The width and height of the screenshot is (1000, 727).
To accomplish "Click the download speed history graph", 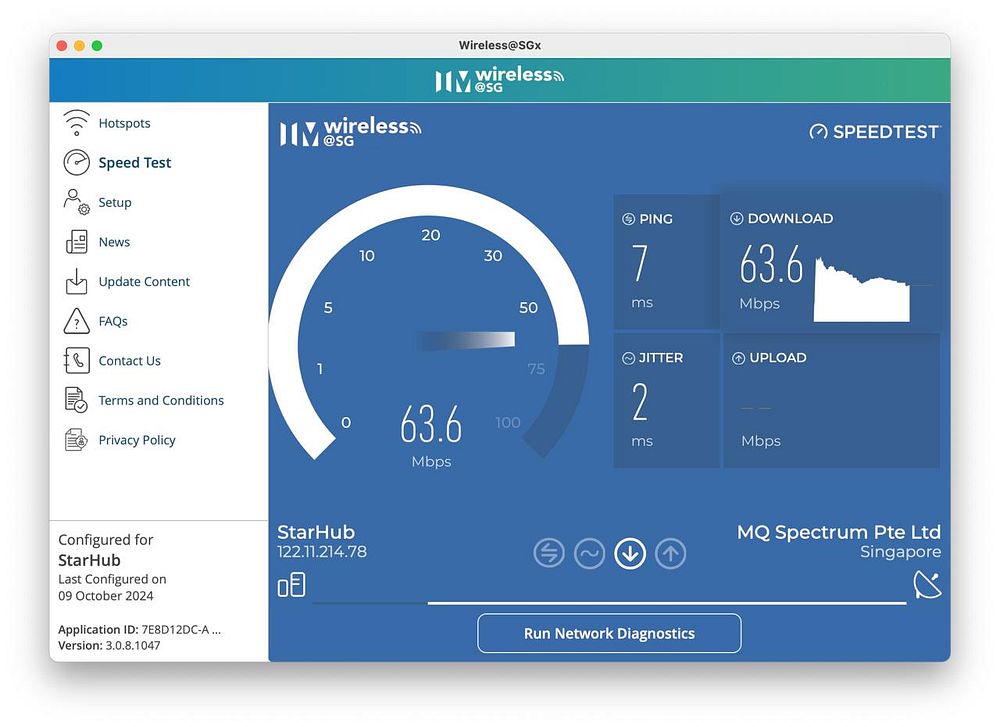I will click(862, 290).
